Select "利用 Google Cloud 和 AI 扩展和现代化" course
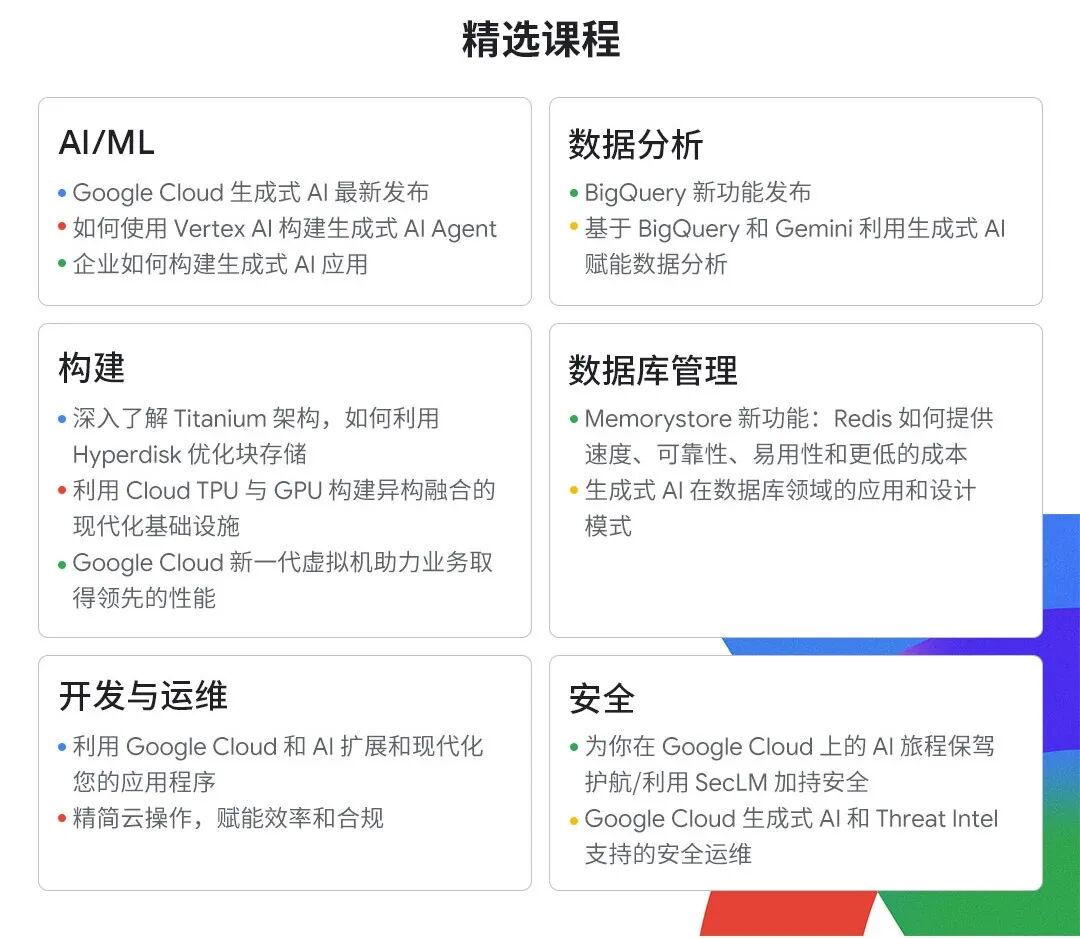The width and height of the screenshot is (1080, 938). tap(278, 764)
